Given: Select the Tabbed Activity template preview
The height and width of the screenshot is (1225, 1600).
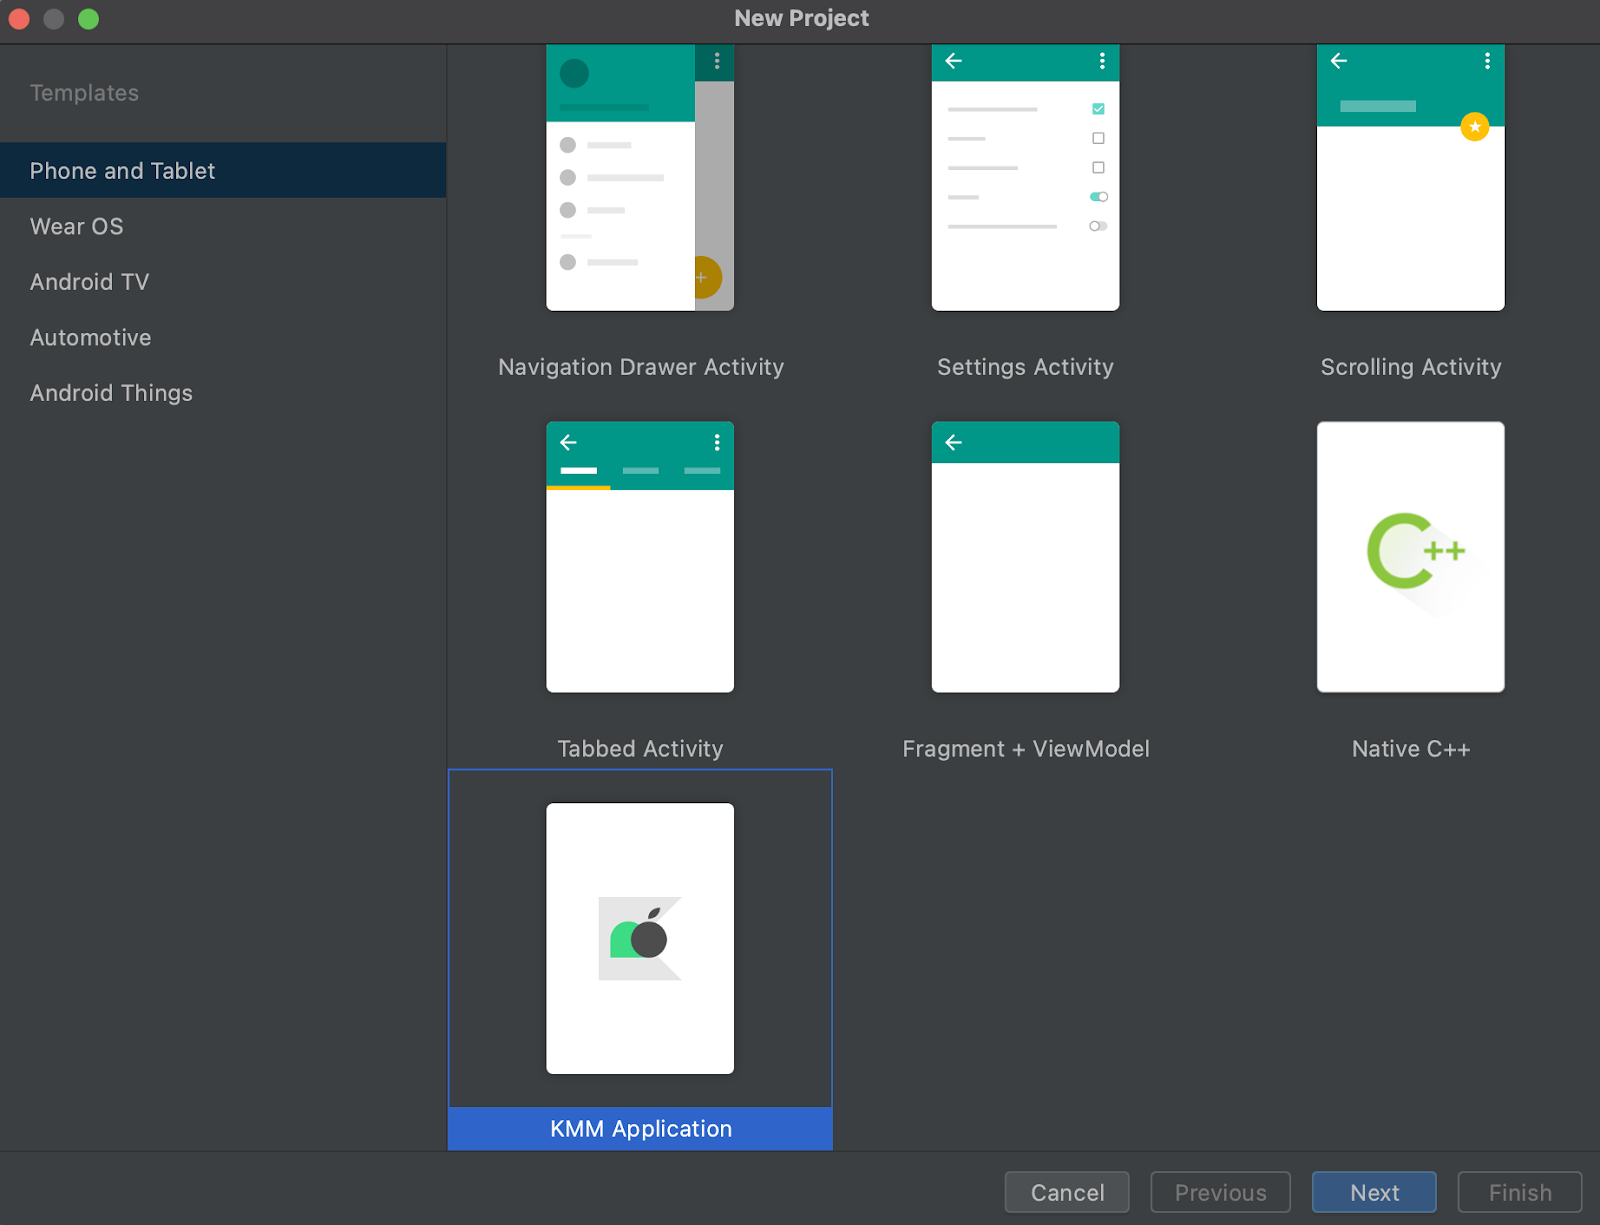Looking at the screenshot, I should pos(640,556).
